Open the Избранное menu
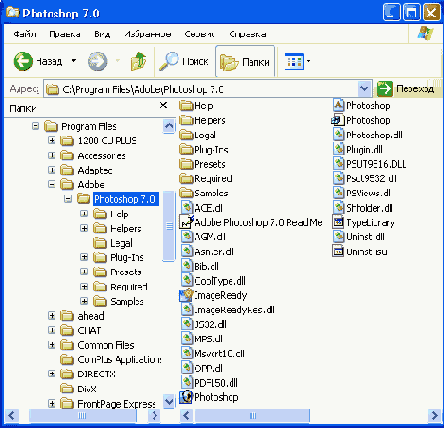444x428 pixels. (148, 34)
